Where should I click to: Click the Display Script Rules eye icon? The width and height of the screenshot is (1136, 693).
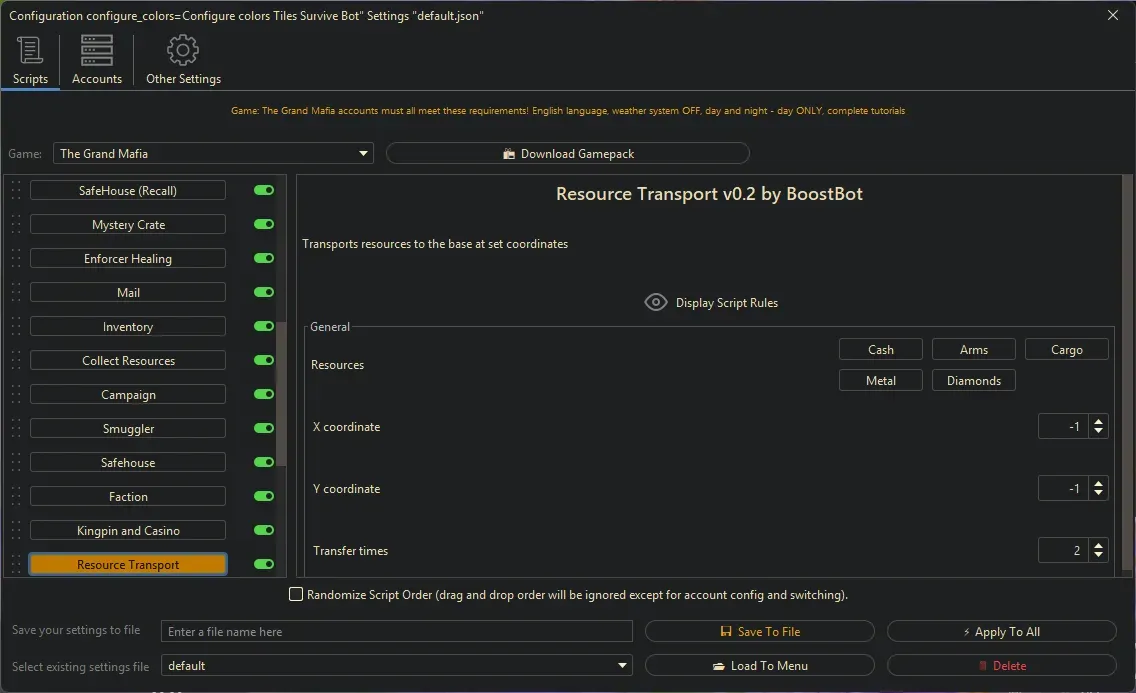point(656,303)
